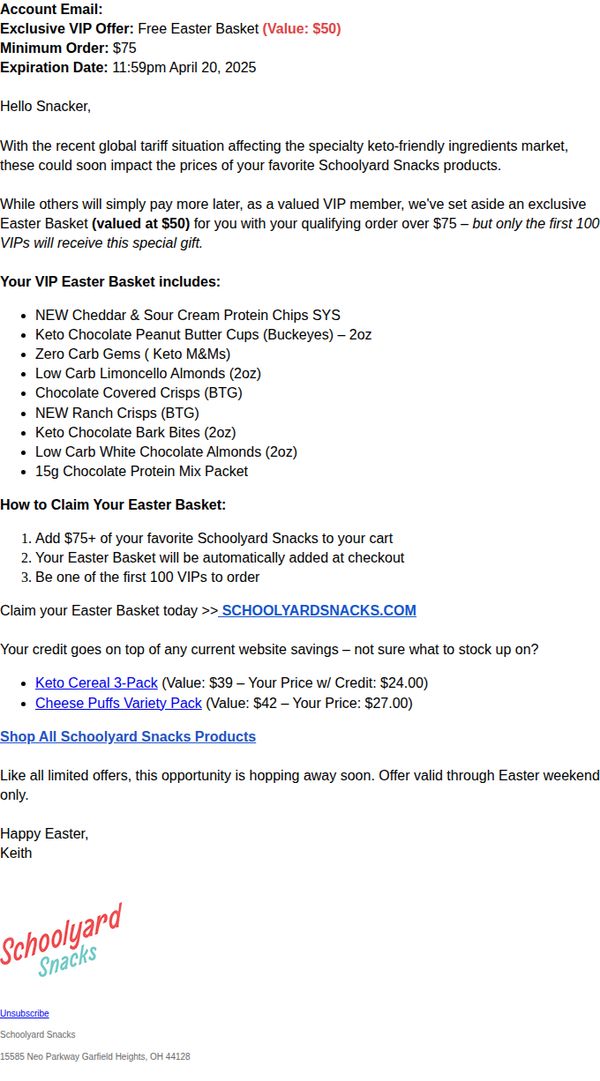Click the Schoolyard Snacks logo image
600x1081 pixels.
61,940
